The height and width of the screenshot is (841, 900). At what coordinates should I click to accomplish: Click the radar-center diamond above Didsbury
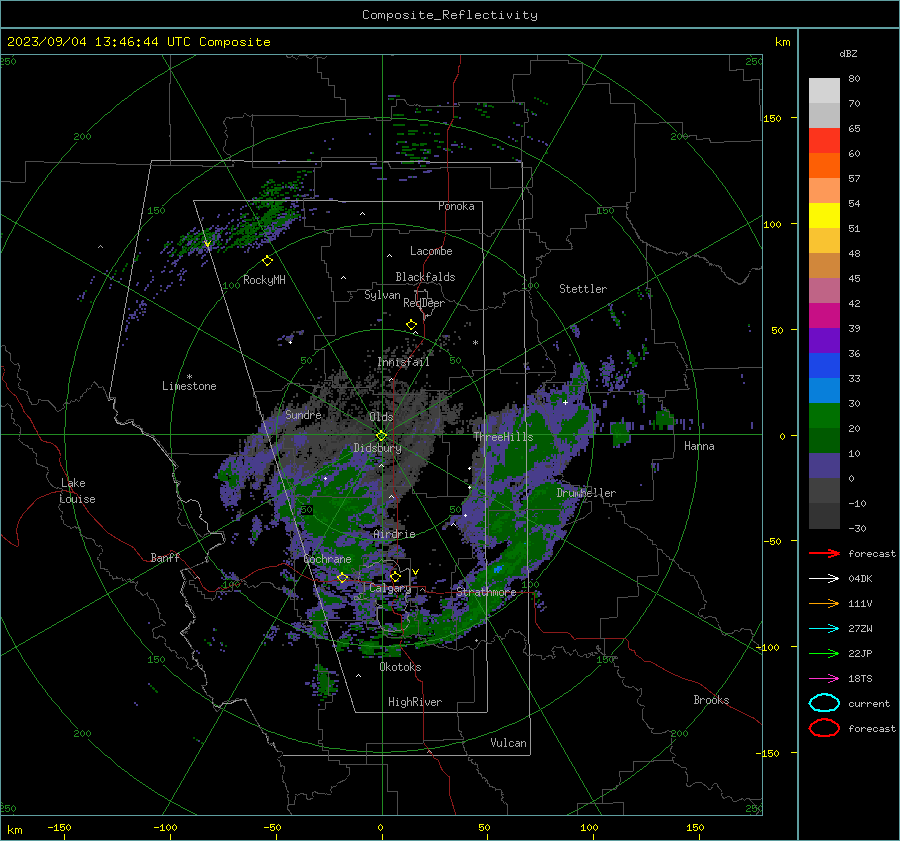pos(381,436)
